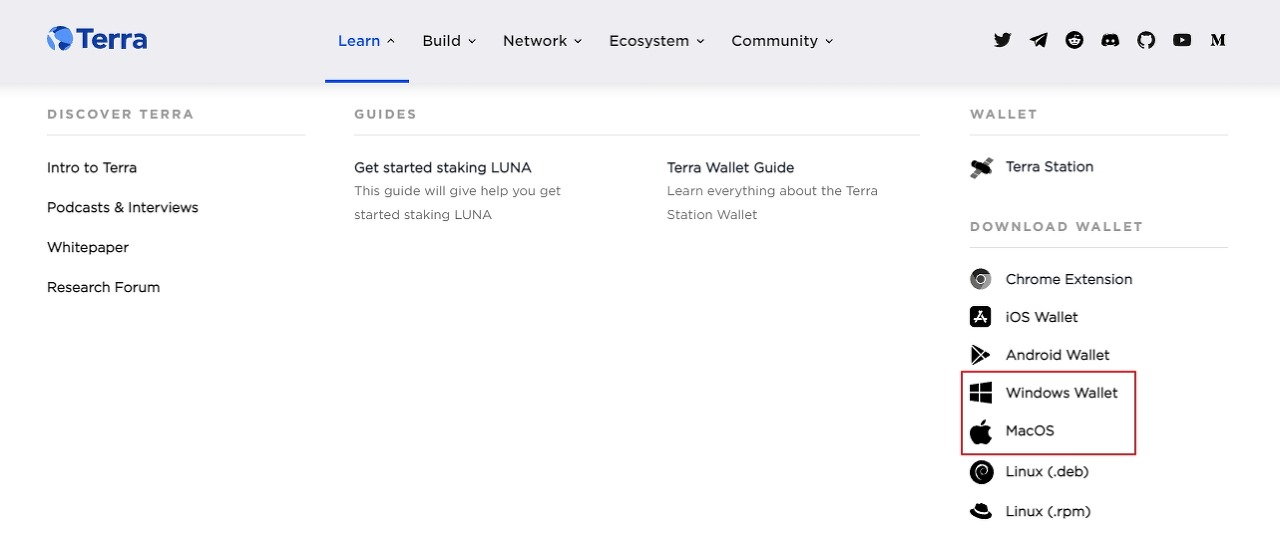Viewport: 1280px width, 553px height.
Task: Click the Terra logo in the header
Action: pos(97,40)
